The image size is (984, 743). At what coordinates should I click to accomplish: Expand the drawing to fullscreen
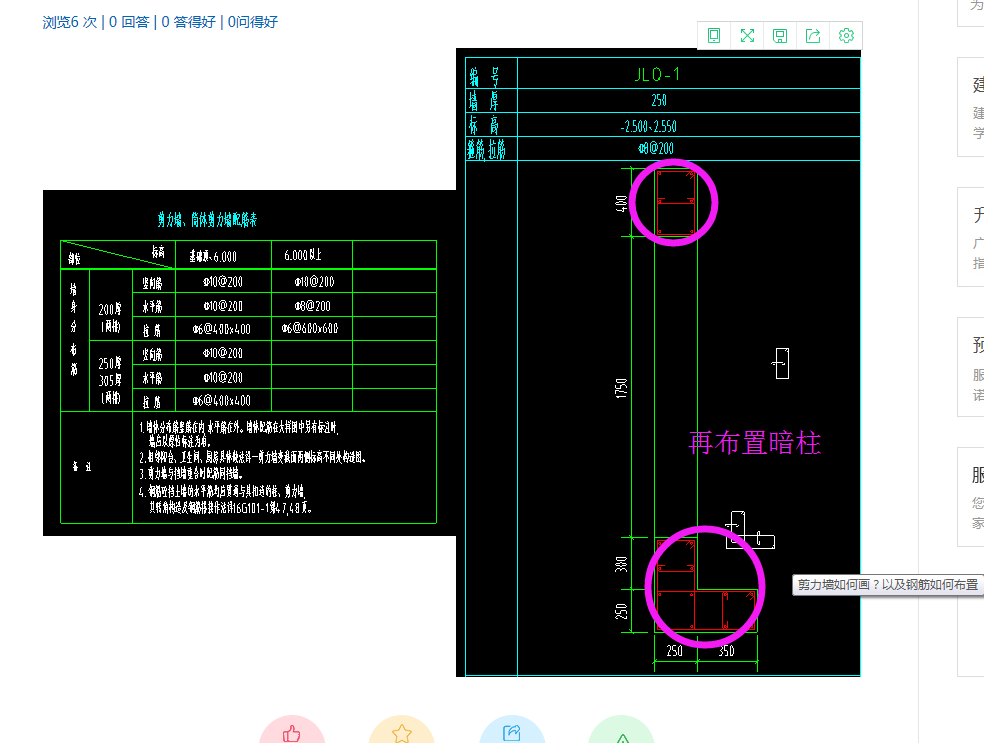(x=747, y=35)
